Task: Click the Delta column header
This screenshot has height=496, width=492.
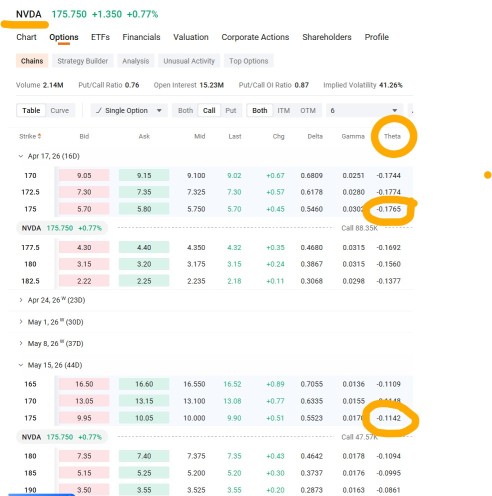Action: [315, 136]
